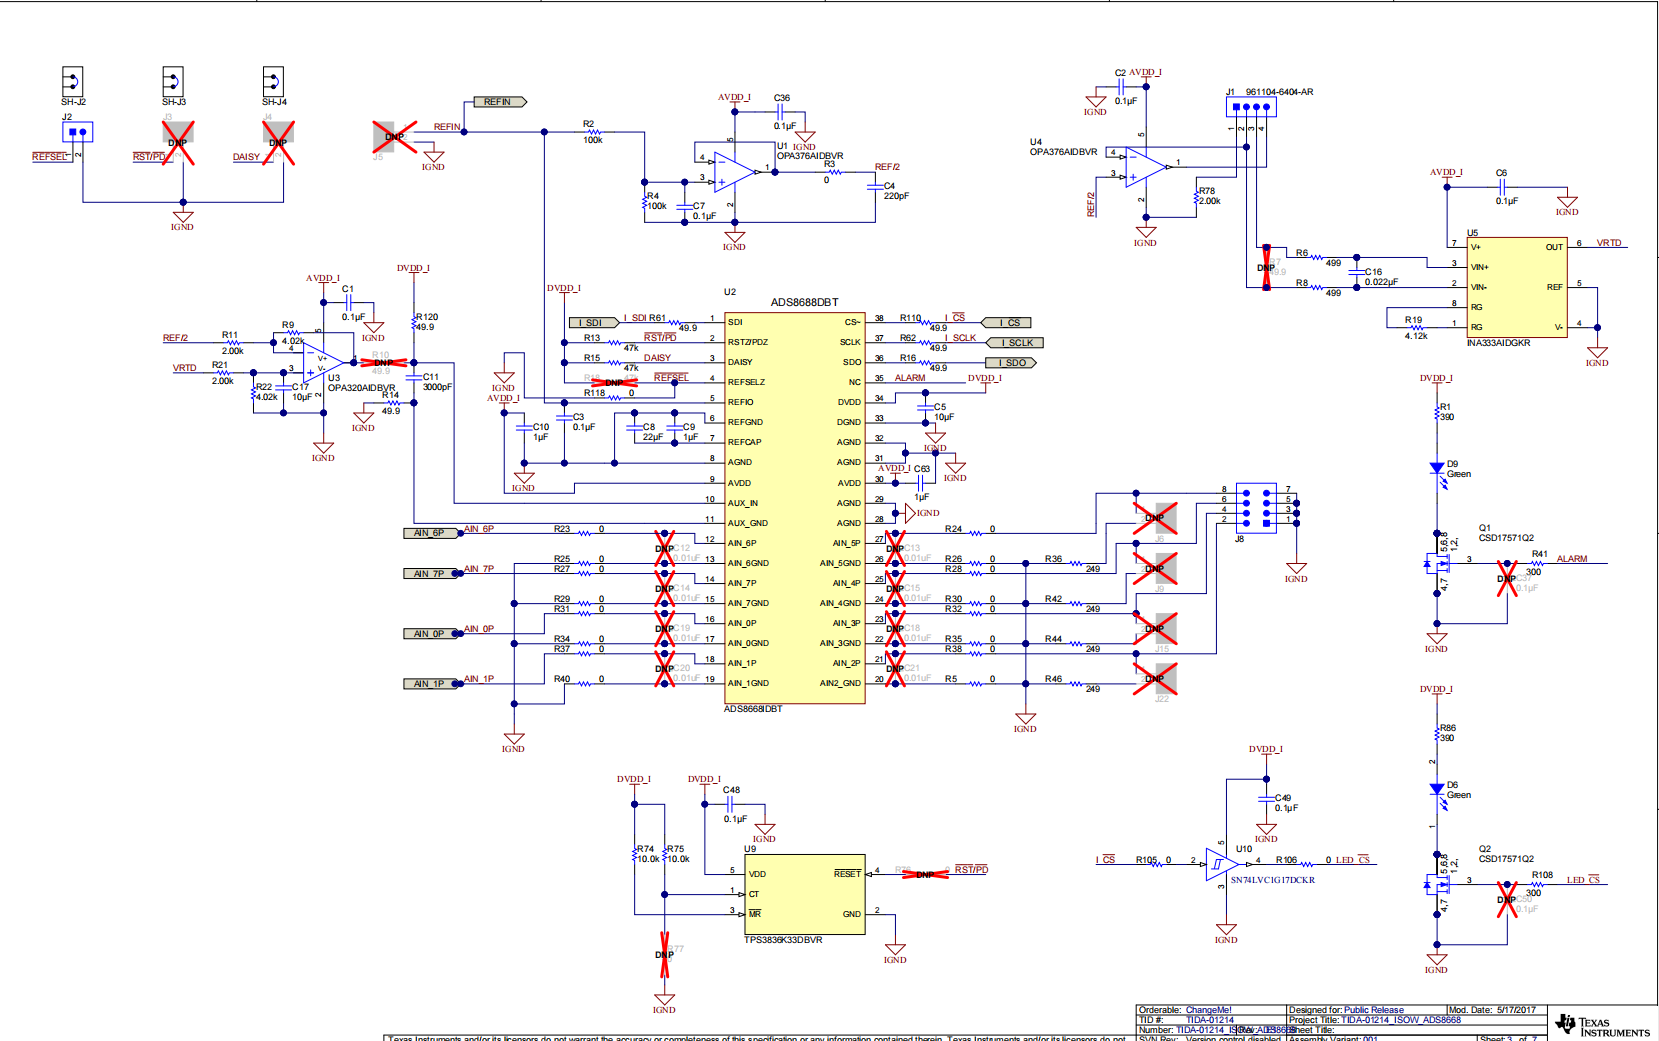The image size is (1659, 1041).
Task: Click the D6 green LED symbol
Action: (1437, 790)
